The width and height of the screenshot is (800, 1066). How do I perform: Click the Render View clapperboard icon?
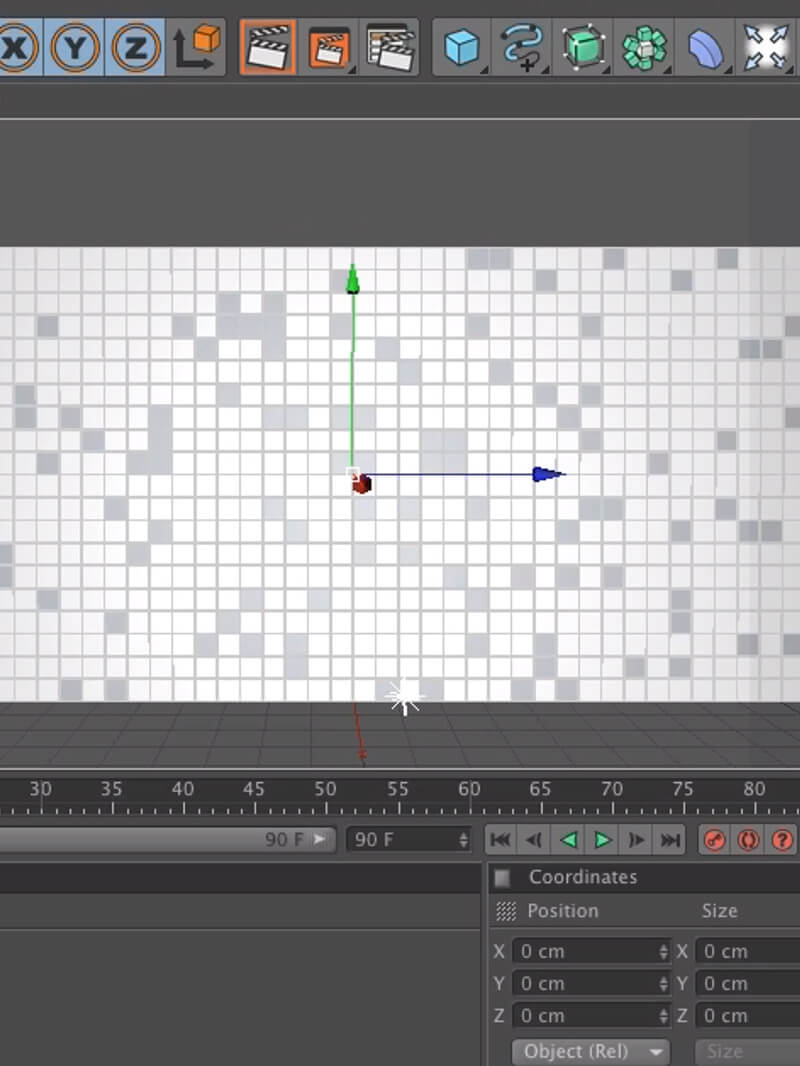point(268,47)
